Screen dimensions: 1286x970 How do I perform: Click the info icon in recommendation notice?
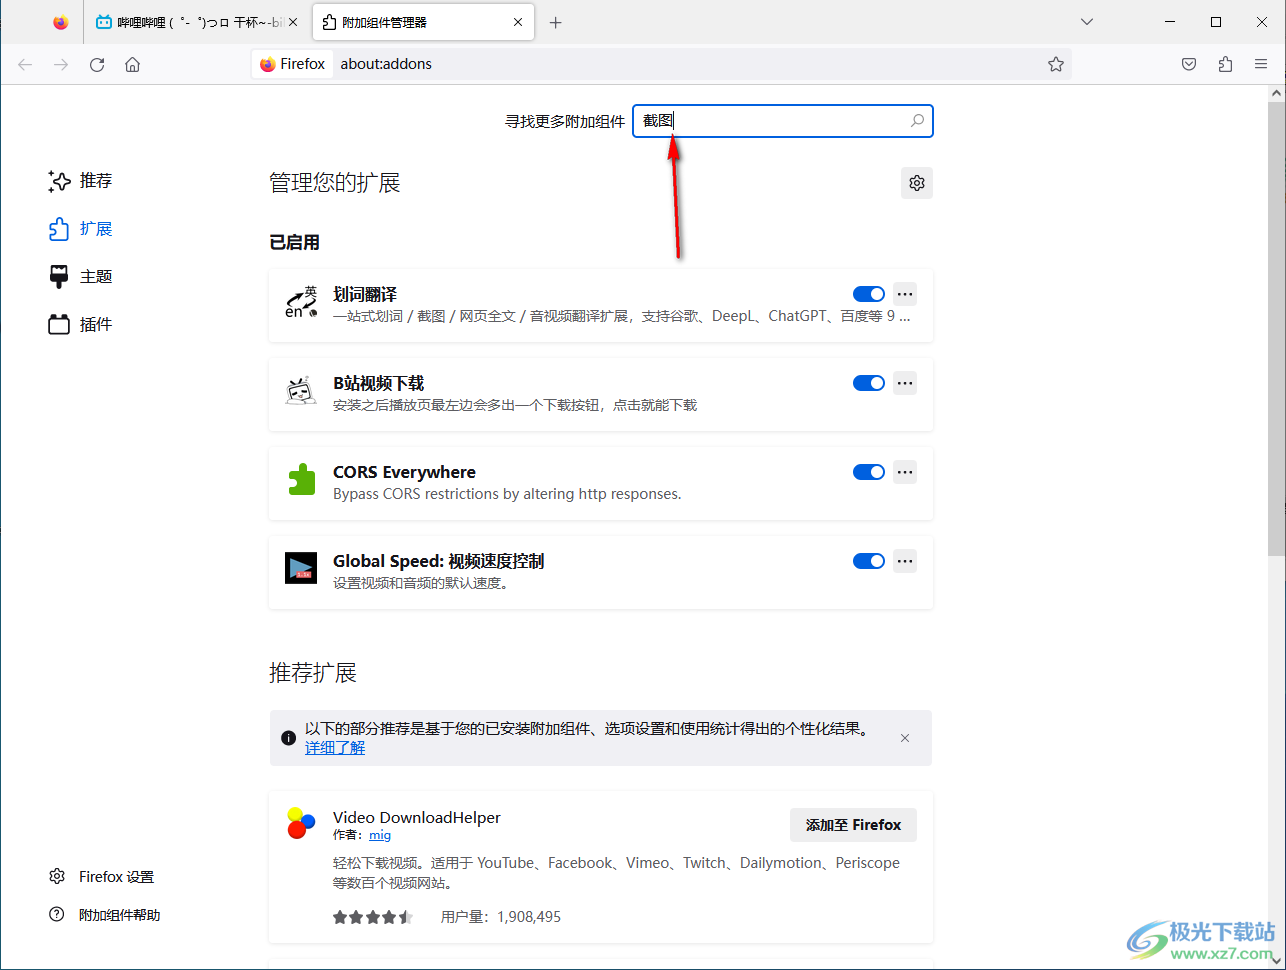288,738
